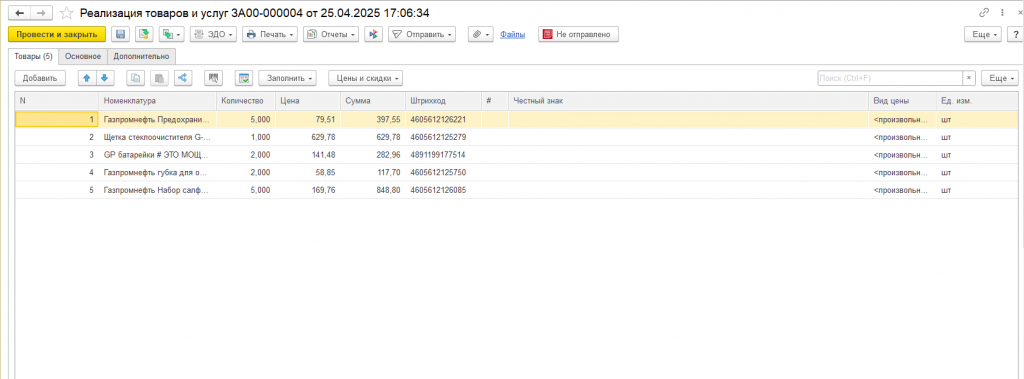Click the Добавить button
This screenshot has height=379, width=1024.
click(x=40, y=78)
